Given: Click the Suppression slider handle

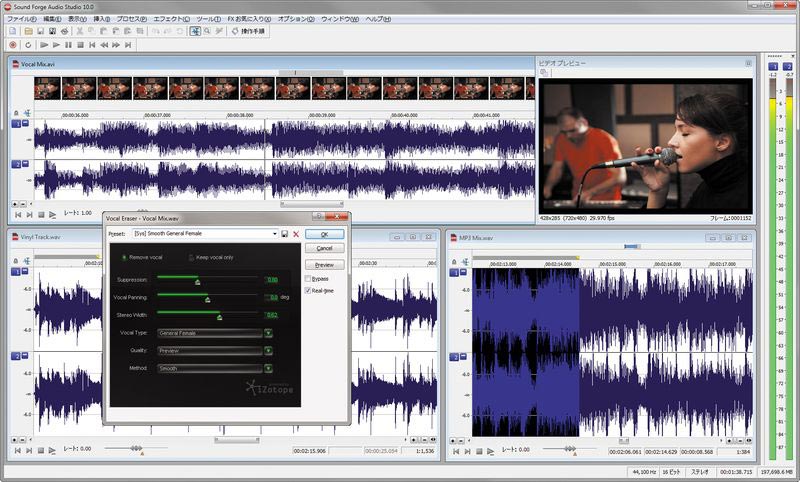Looking at the screenshot, I should pos(198,282).
